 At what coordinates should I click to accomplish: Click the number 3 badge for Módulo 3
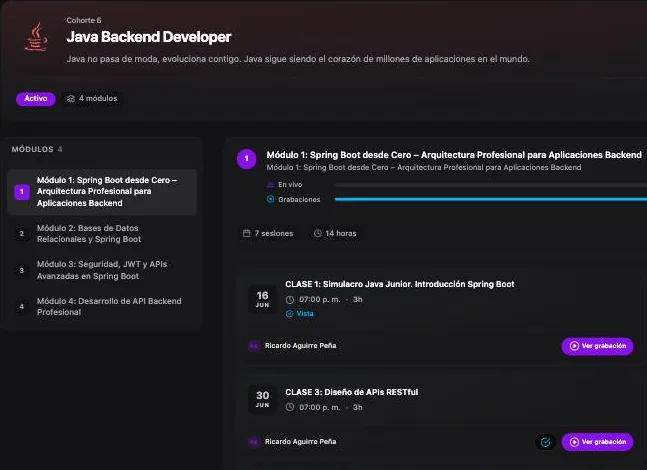pos(22,270)
